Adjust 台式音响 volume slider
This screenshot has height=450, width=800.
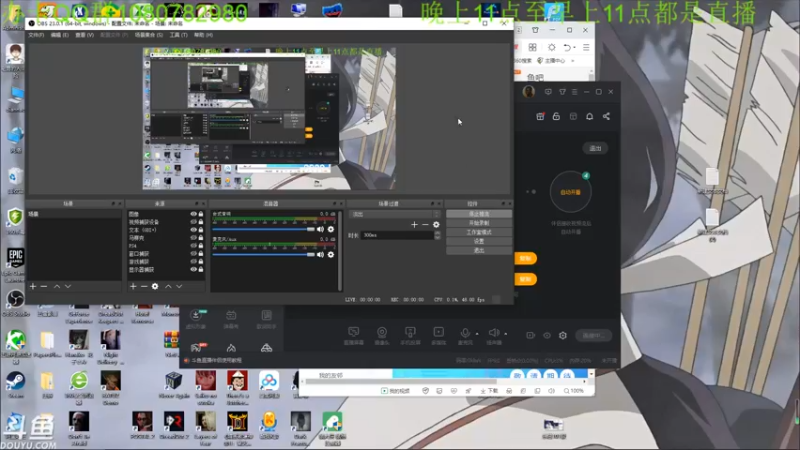(263, 230)
